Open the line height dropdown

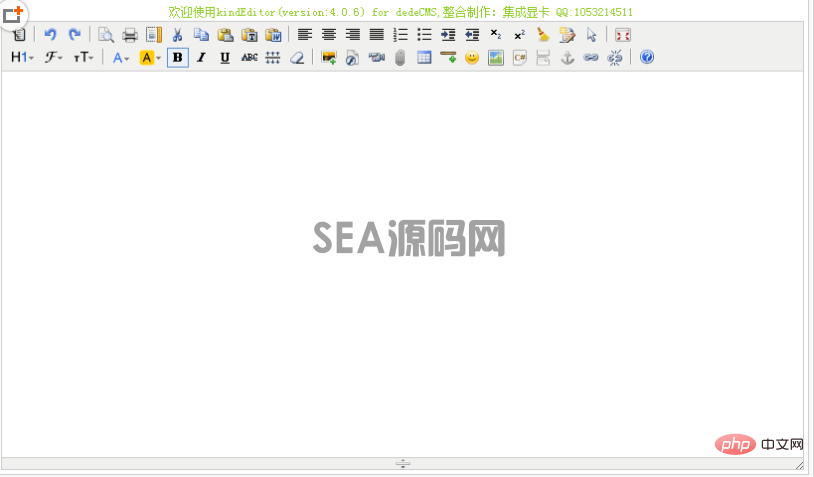[273, 58]
